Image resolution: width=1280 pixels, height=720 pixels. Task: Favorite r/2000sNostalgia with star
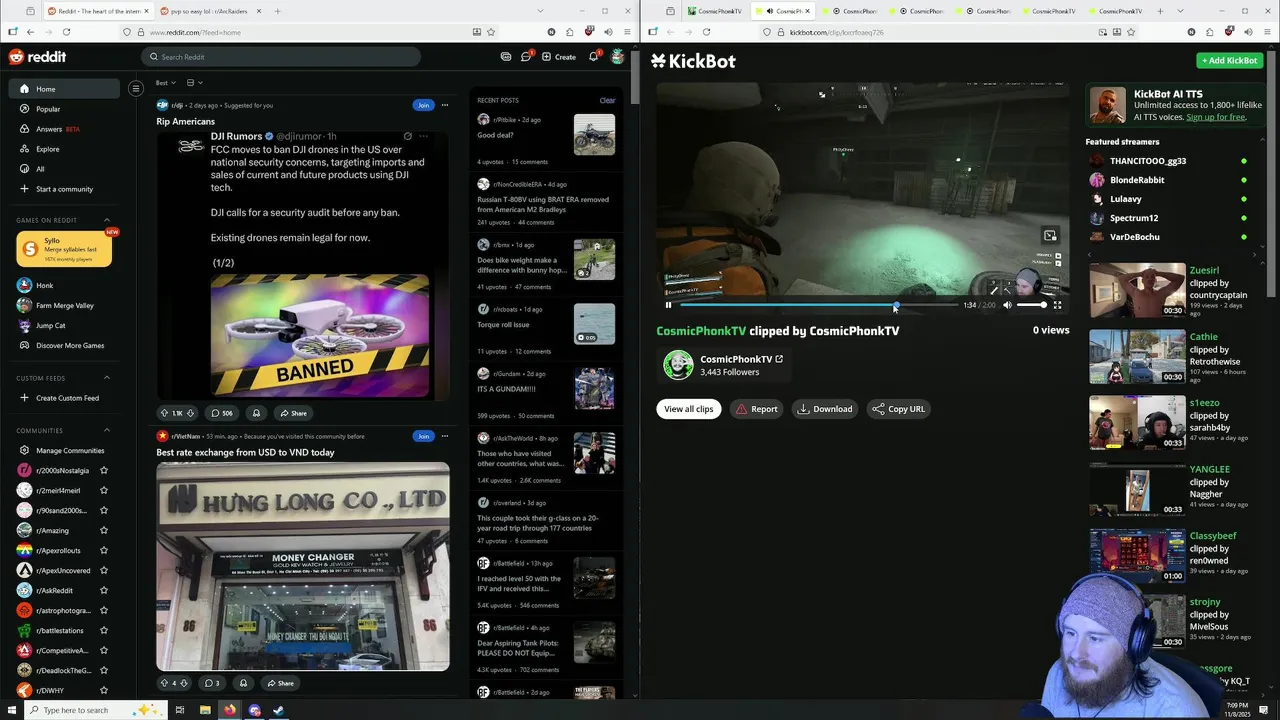point(104,471)
